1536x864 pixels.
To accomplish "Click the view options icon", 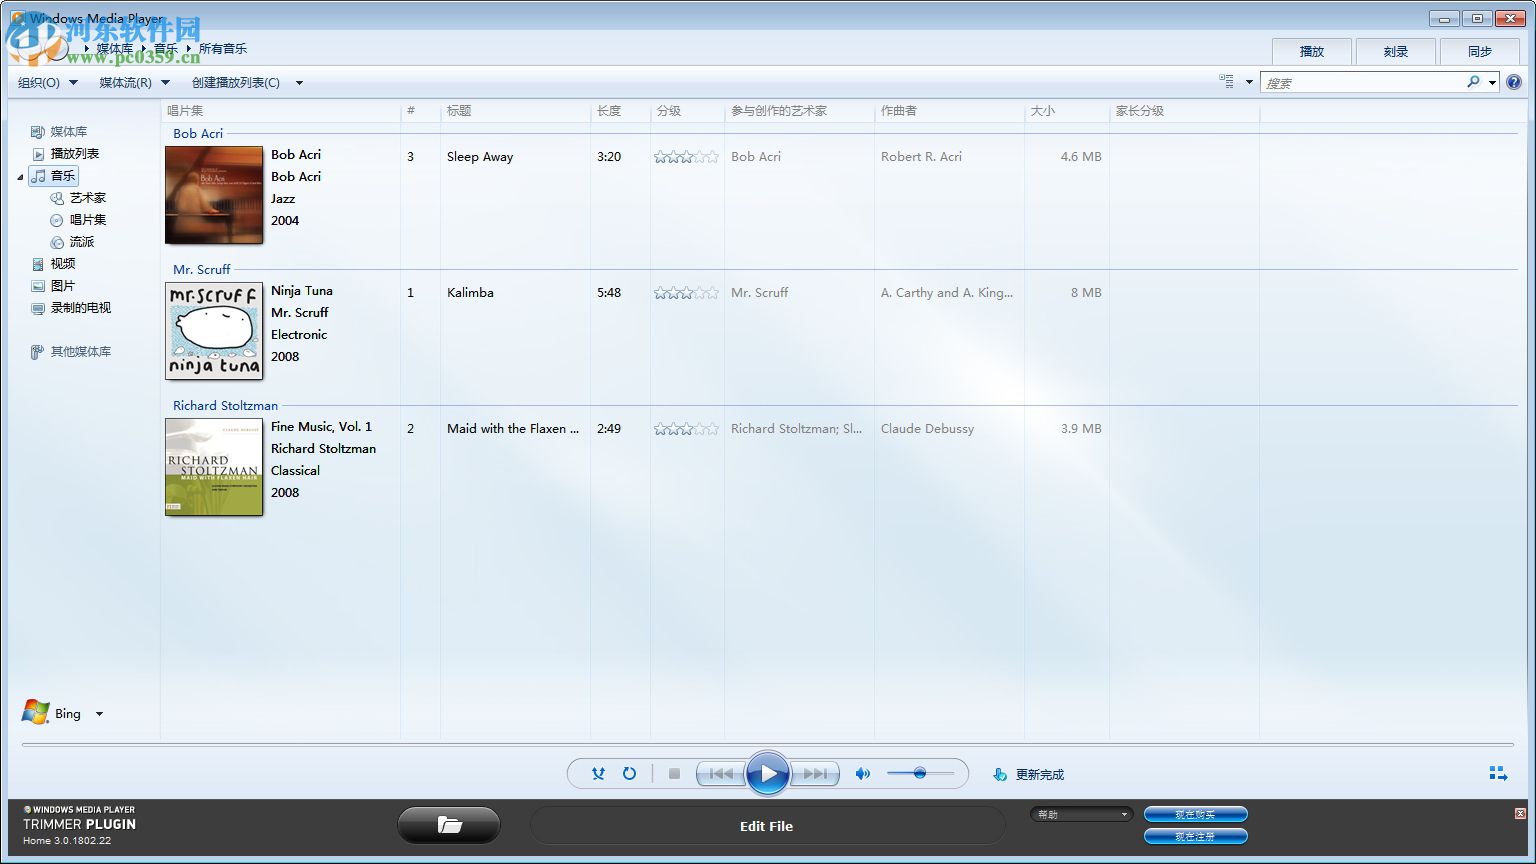I will [1227, 82].
